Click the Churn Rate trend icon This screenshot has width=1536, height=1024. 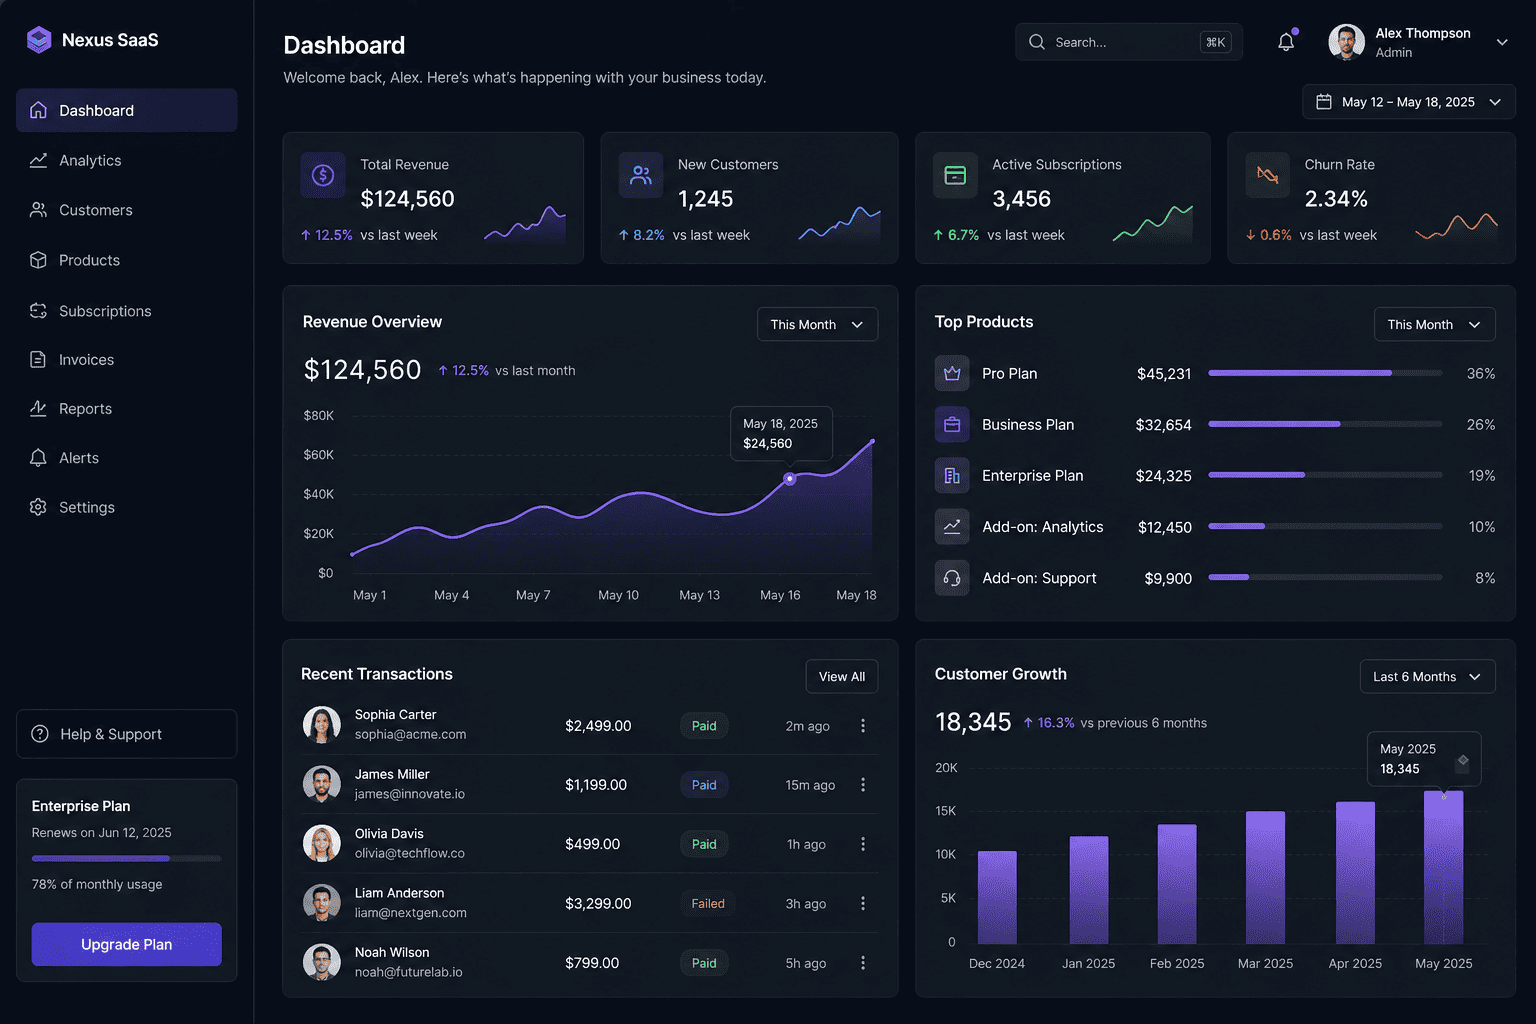pos(1267,175)
